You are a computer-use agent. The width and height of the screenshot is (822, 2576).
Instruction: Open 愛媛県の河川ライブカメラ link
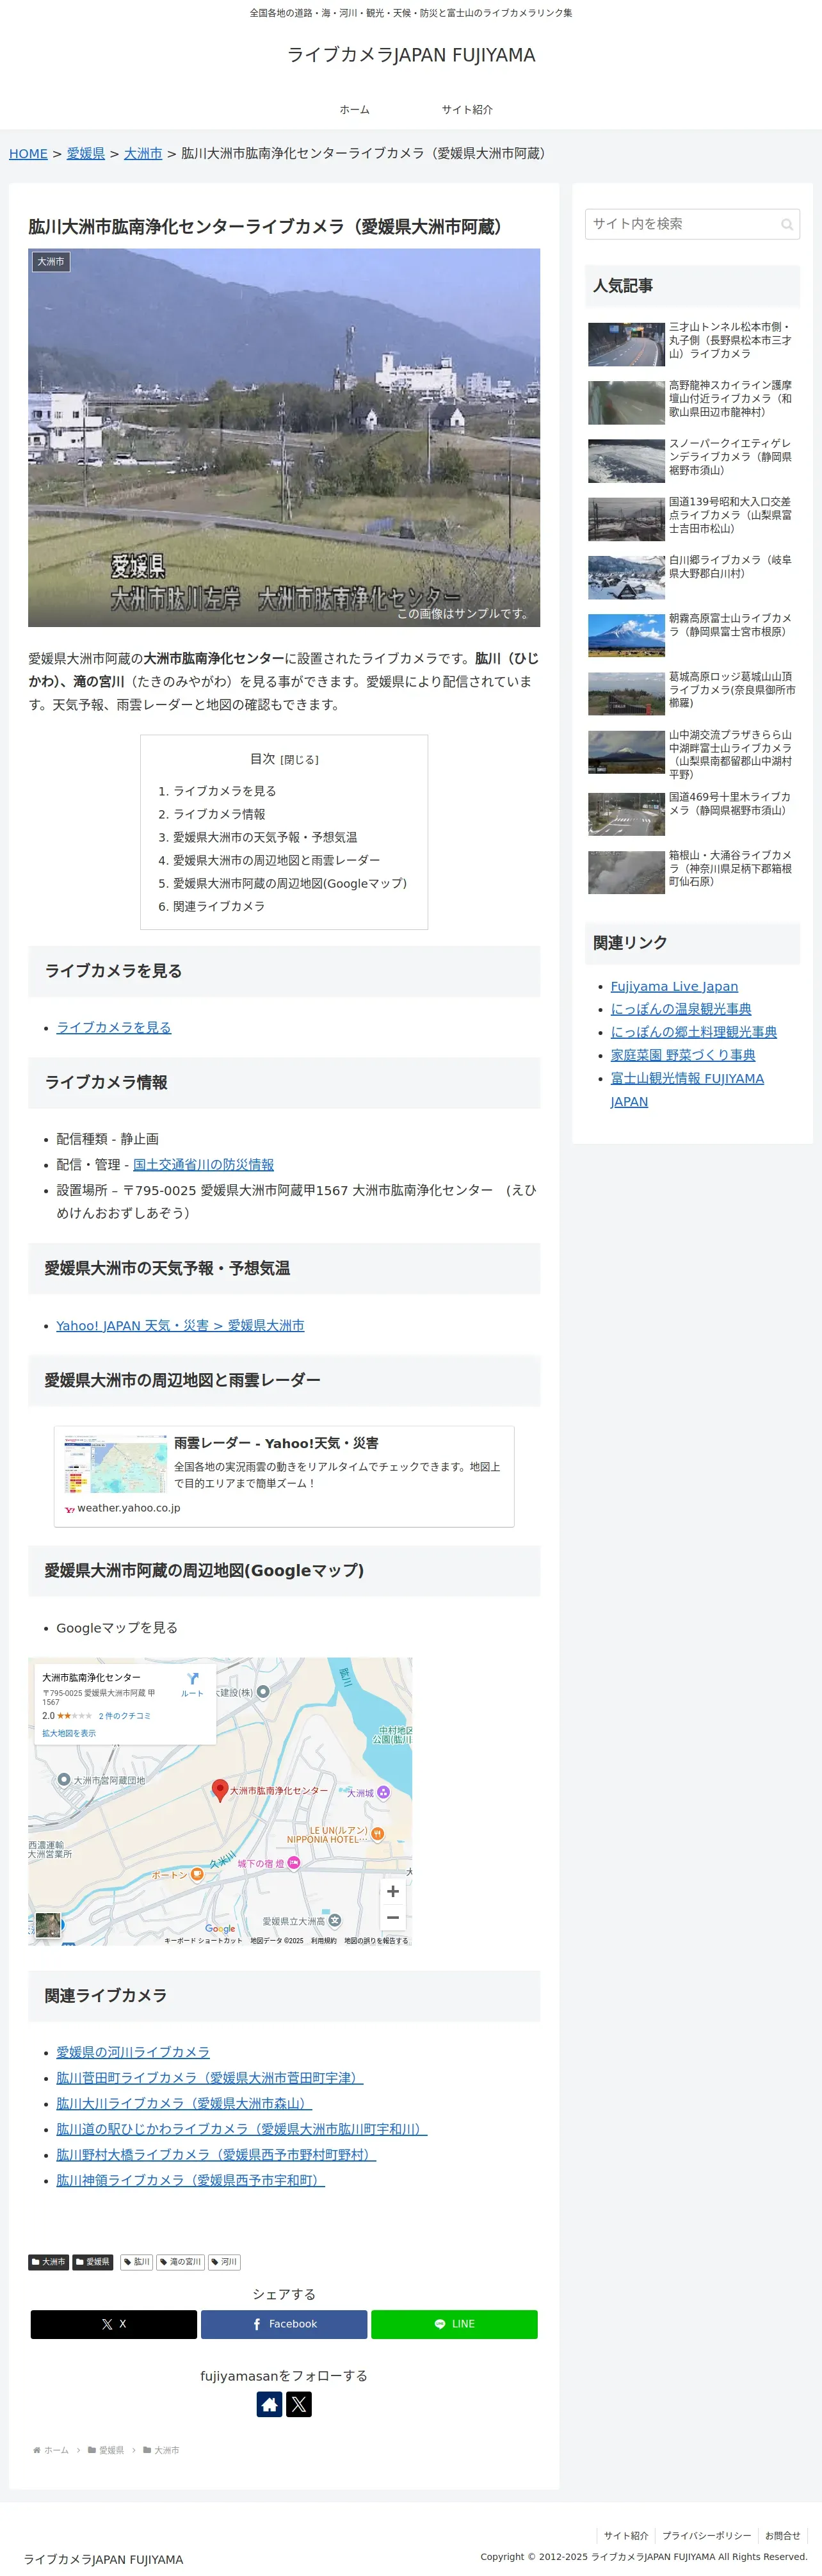pyautogui.click(x=133, y=2052)
